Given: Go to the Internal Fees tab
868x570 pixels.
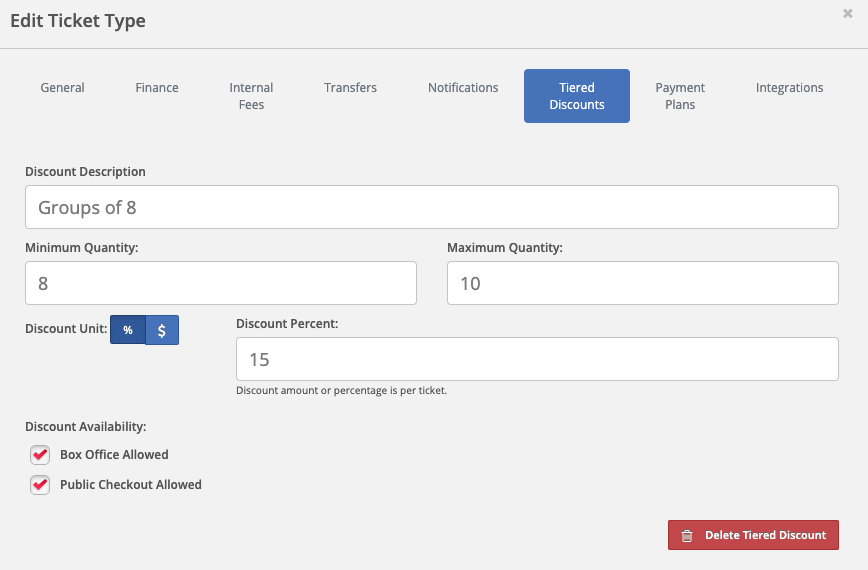Looking at the screenshot, I should coord(251,96).
